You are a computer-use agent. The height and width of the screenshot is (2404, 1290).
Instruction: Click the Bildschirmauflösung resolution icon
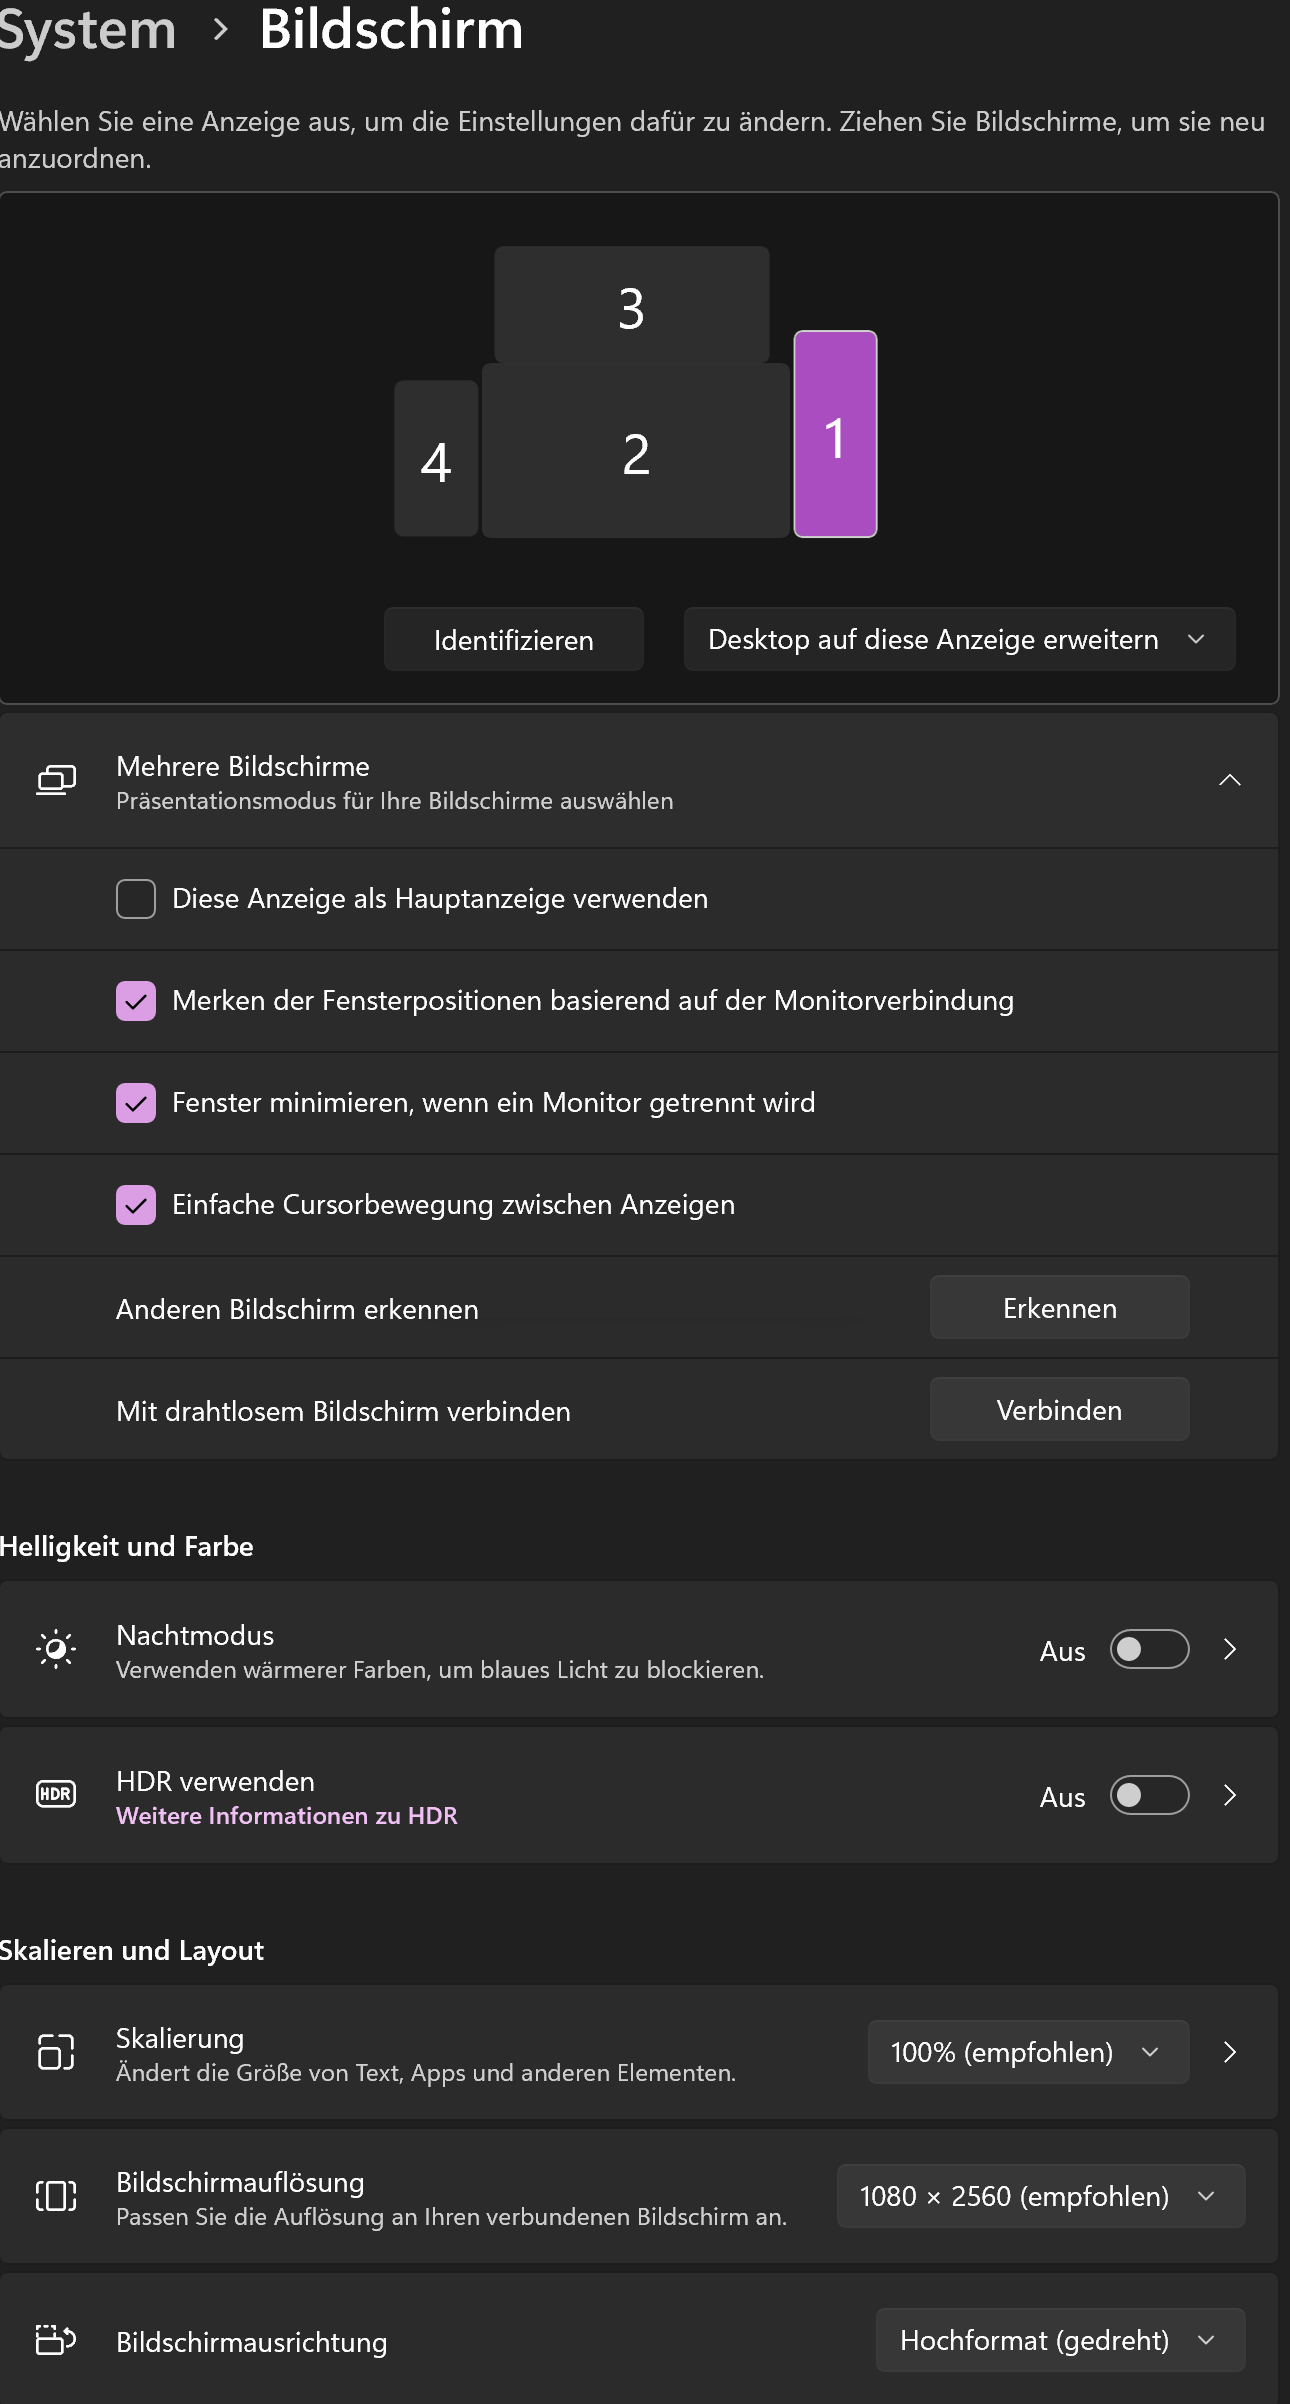pos(56,2196)
